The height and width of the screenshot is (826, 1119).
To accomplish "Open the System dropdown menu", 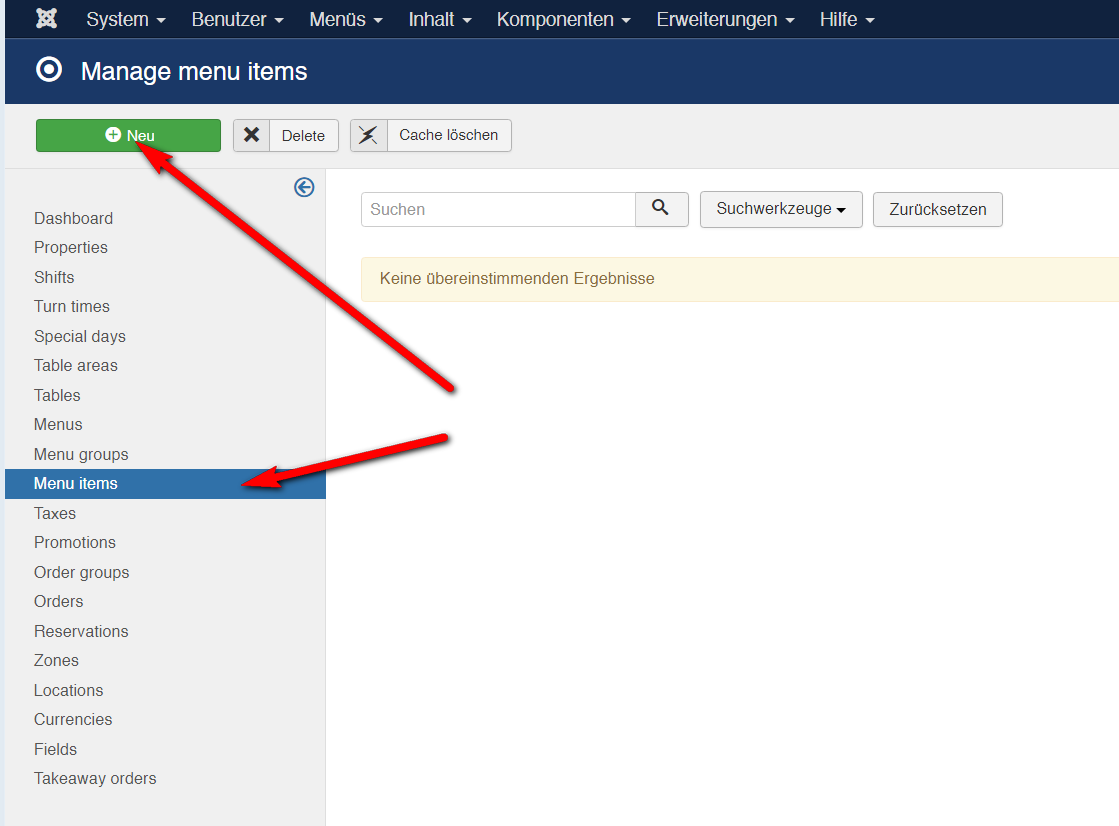I will 126,19.
